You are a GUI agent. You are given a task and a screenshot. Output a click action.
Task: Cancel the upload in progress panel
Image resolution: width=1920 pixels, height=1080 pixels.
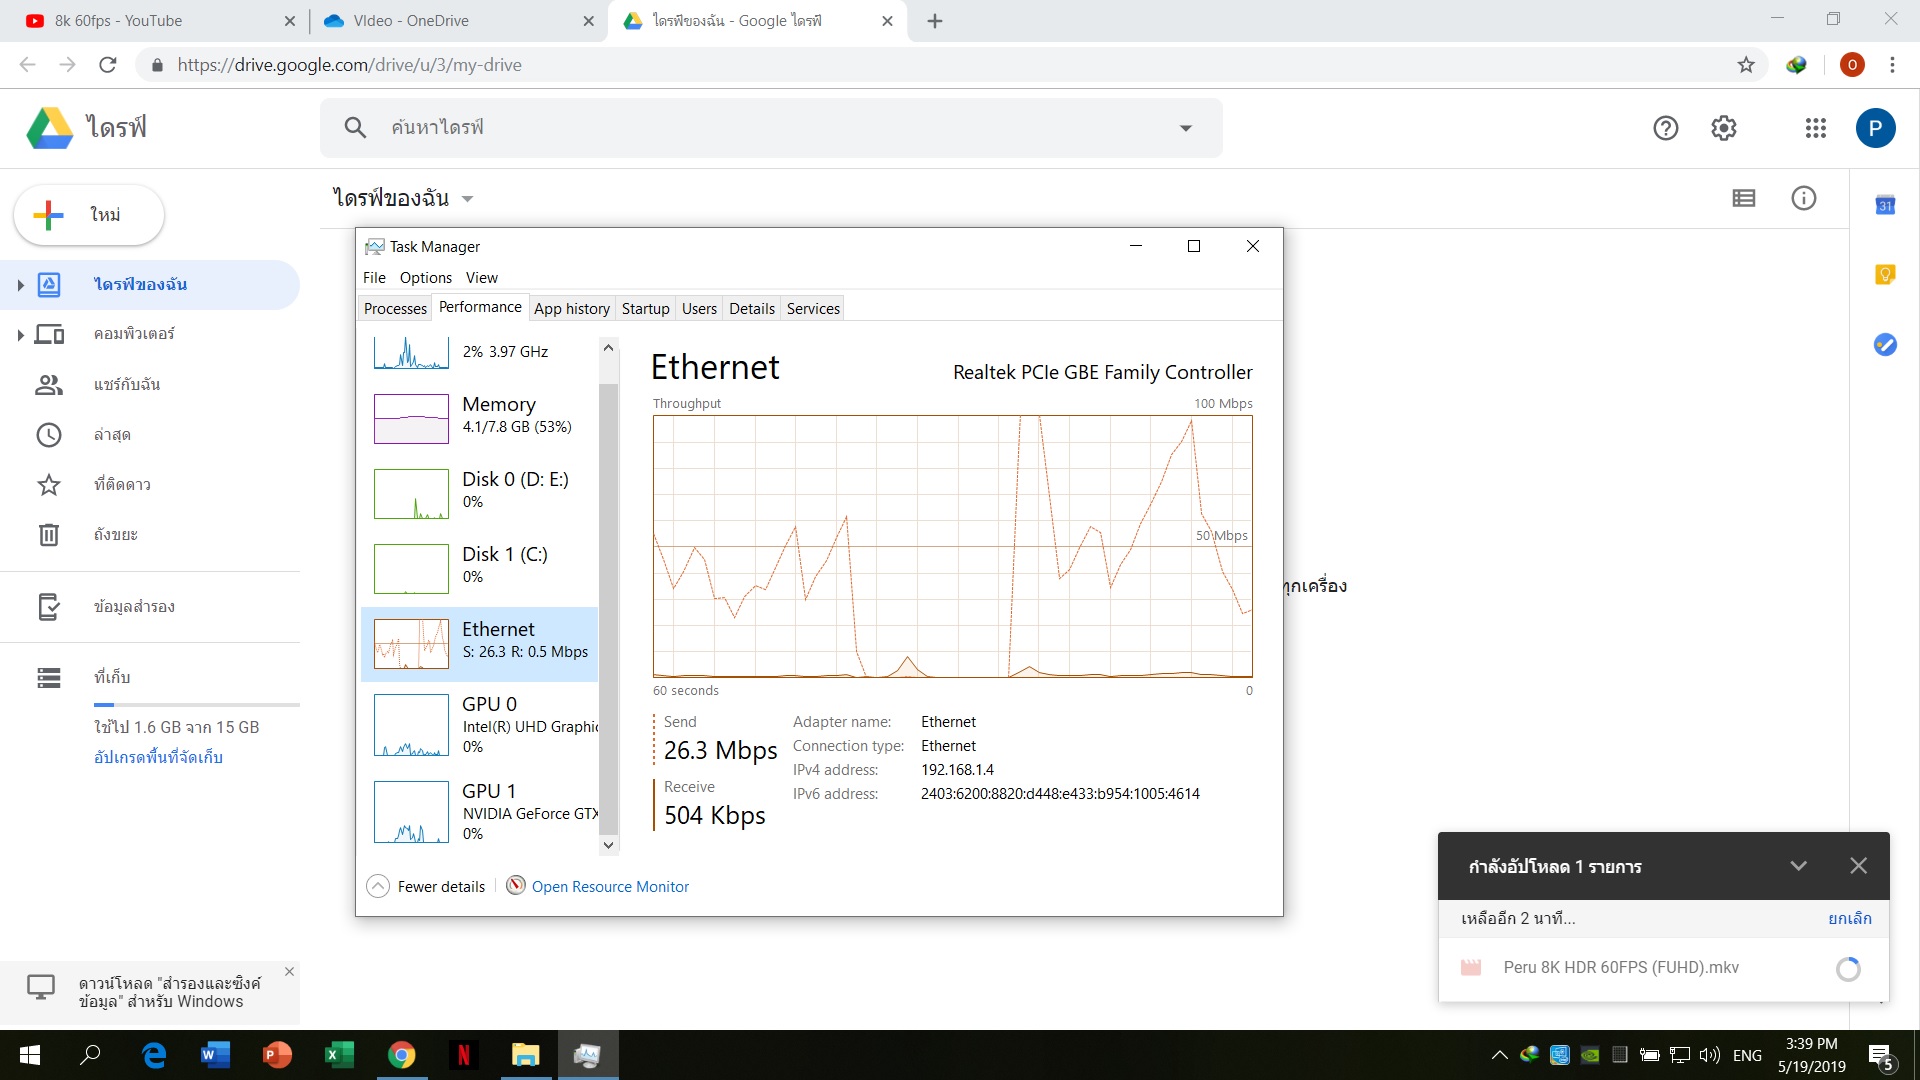(1849, 918)
